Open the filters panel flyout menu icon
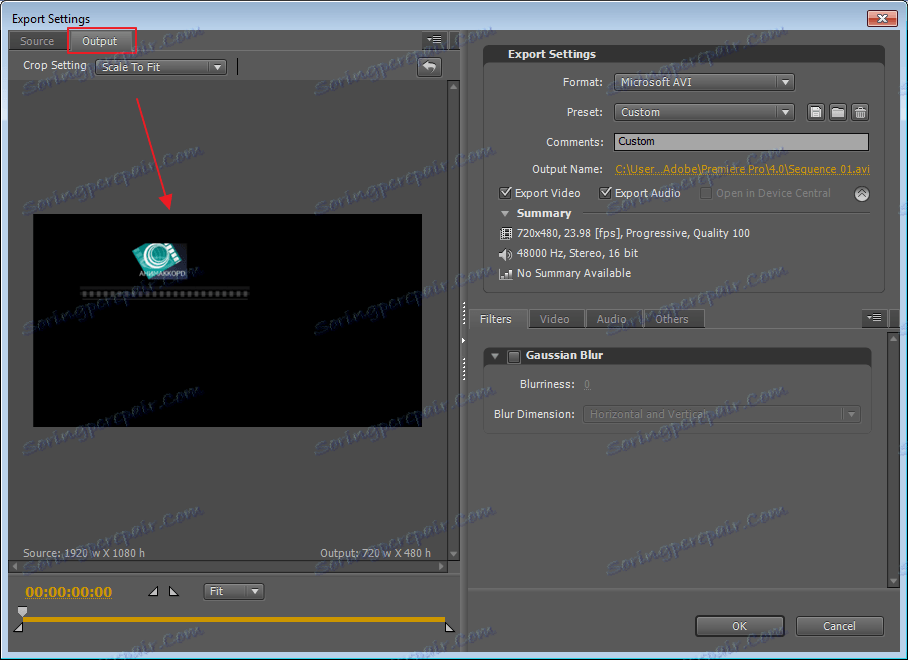 [x=874, y=318]
